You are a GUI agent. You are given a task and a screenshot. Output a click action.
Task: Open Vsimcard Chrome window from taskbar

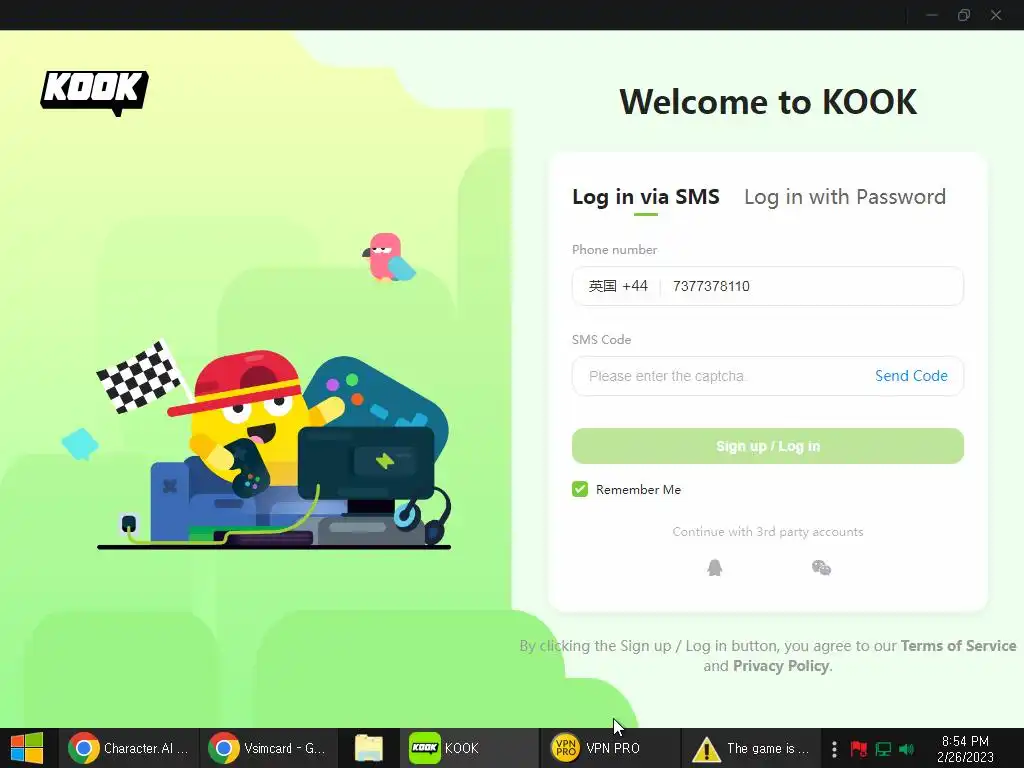pos(268,748)
